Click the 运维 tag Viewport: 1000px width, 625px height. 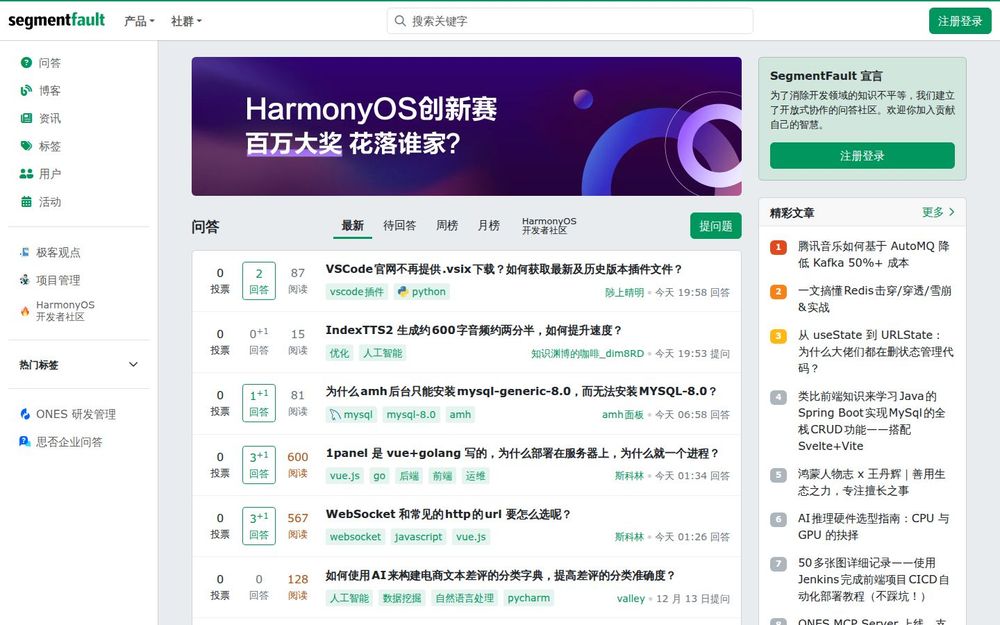[475, 476]
